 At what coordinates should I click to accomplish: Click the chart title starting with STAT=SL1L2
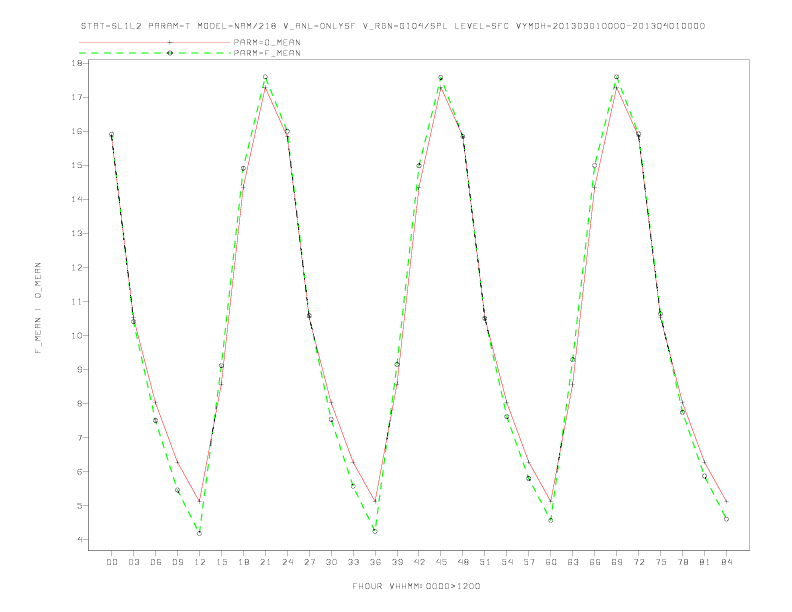point(393,26)
